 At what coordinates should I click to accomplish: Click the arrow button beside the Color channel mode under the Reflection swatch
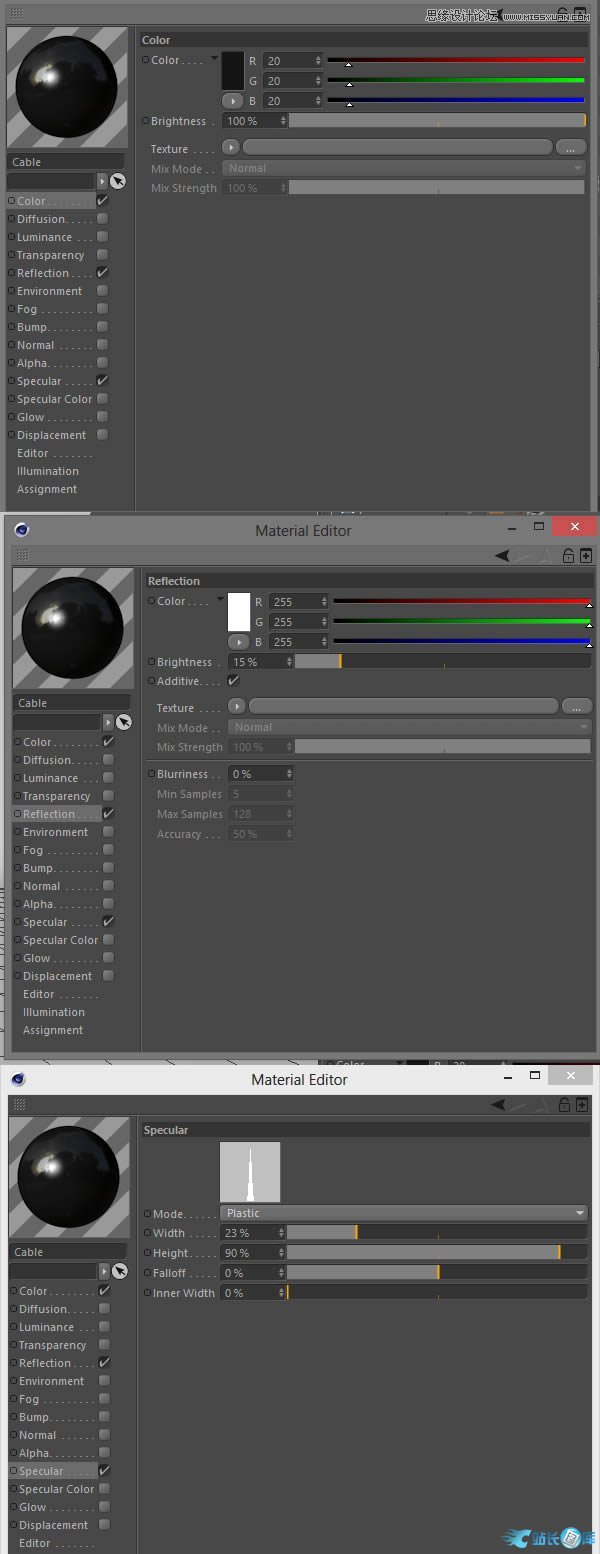(x=238, y=642)
